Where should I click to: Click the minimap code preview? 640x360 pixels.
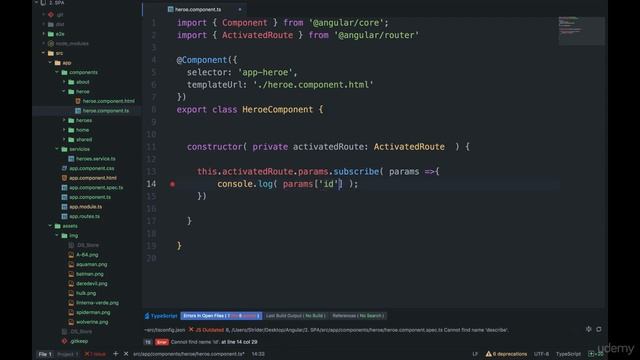coord(581,31)
